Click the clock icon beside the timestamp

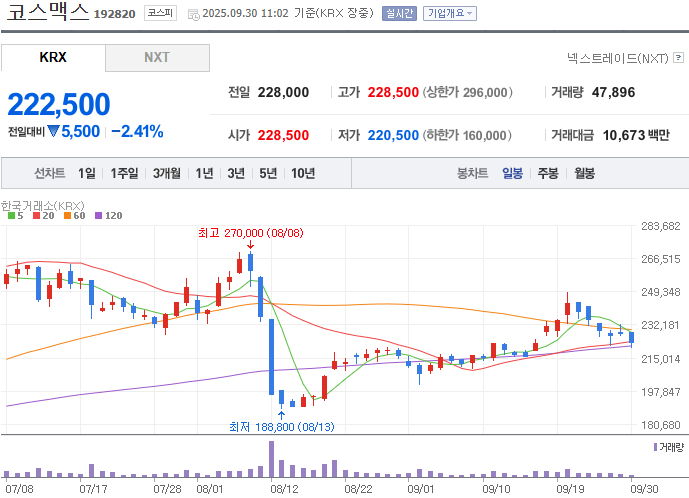[193, 15]
